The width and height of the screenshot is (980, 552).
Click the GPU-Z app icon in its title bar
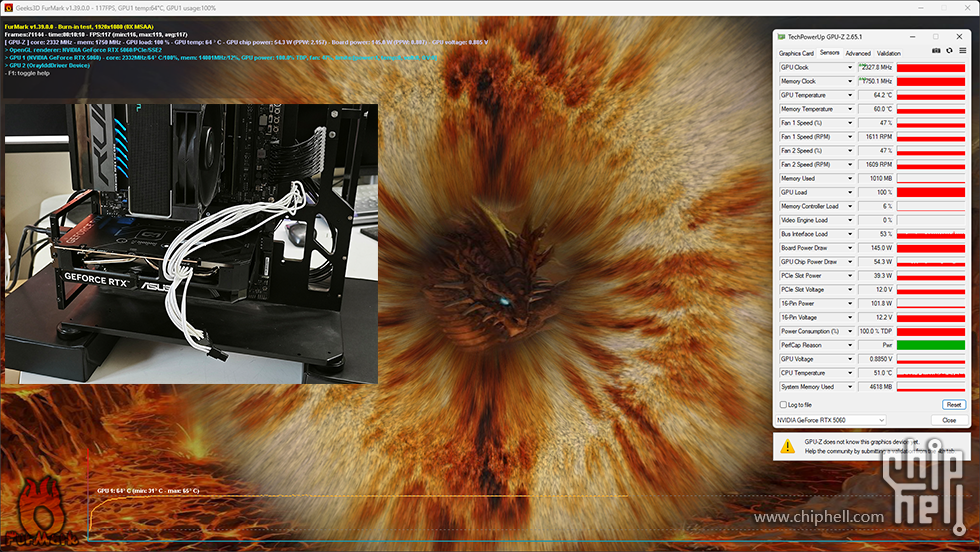(781, 37)
